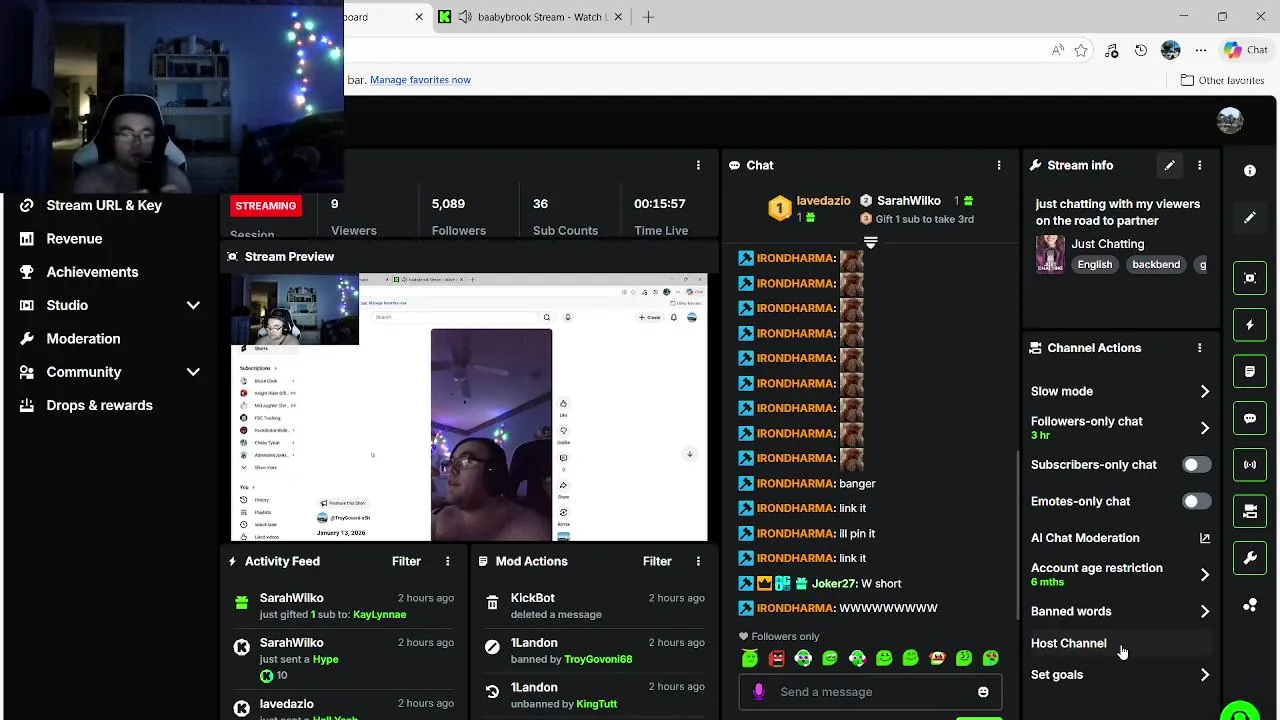Collapse chat leaderboard with arrow under SarahWilko
Screen dimensions: 1280x720
tap(870, 242)
